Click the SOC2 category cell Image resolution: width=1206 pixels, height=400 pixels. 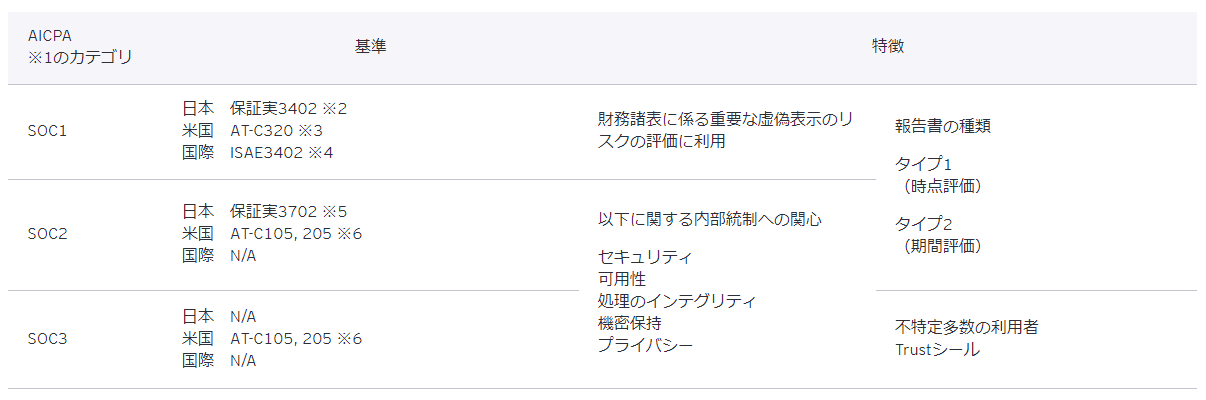47,234
